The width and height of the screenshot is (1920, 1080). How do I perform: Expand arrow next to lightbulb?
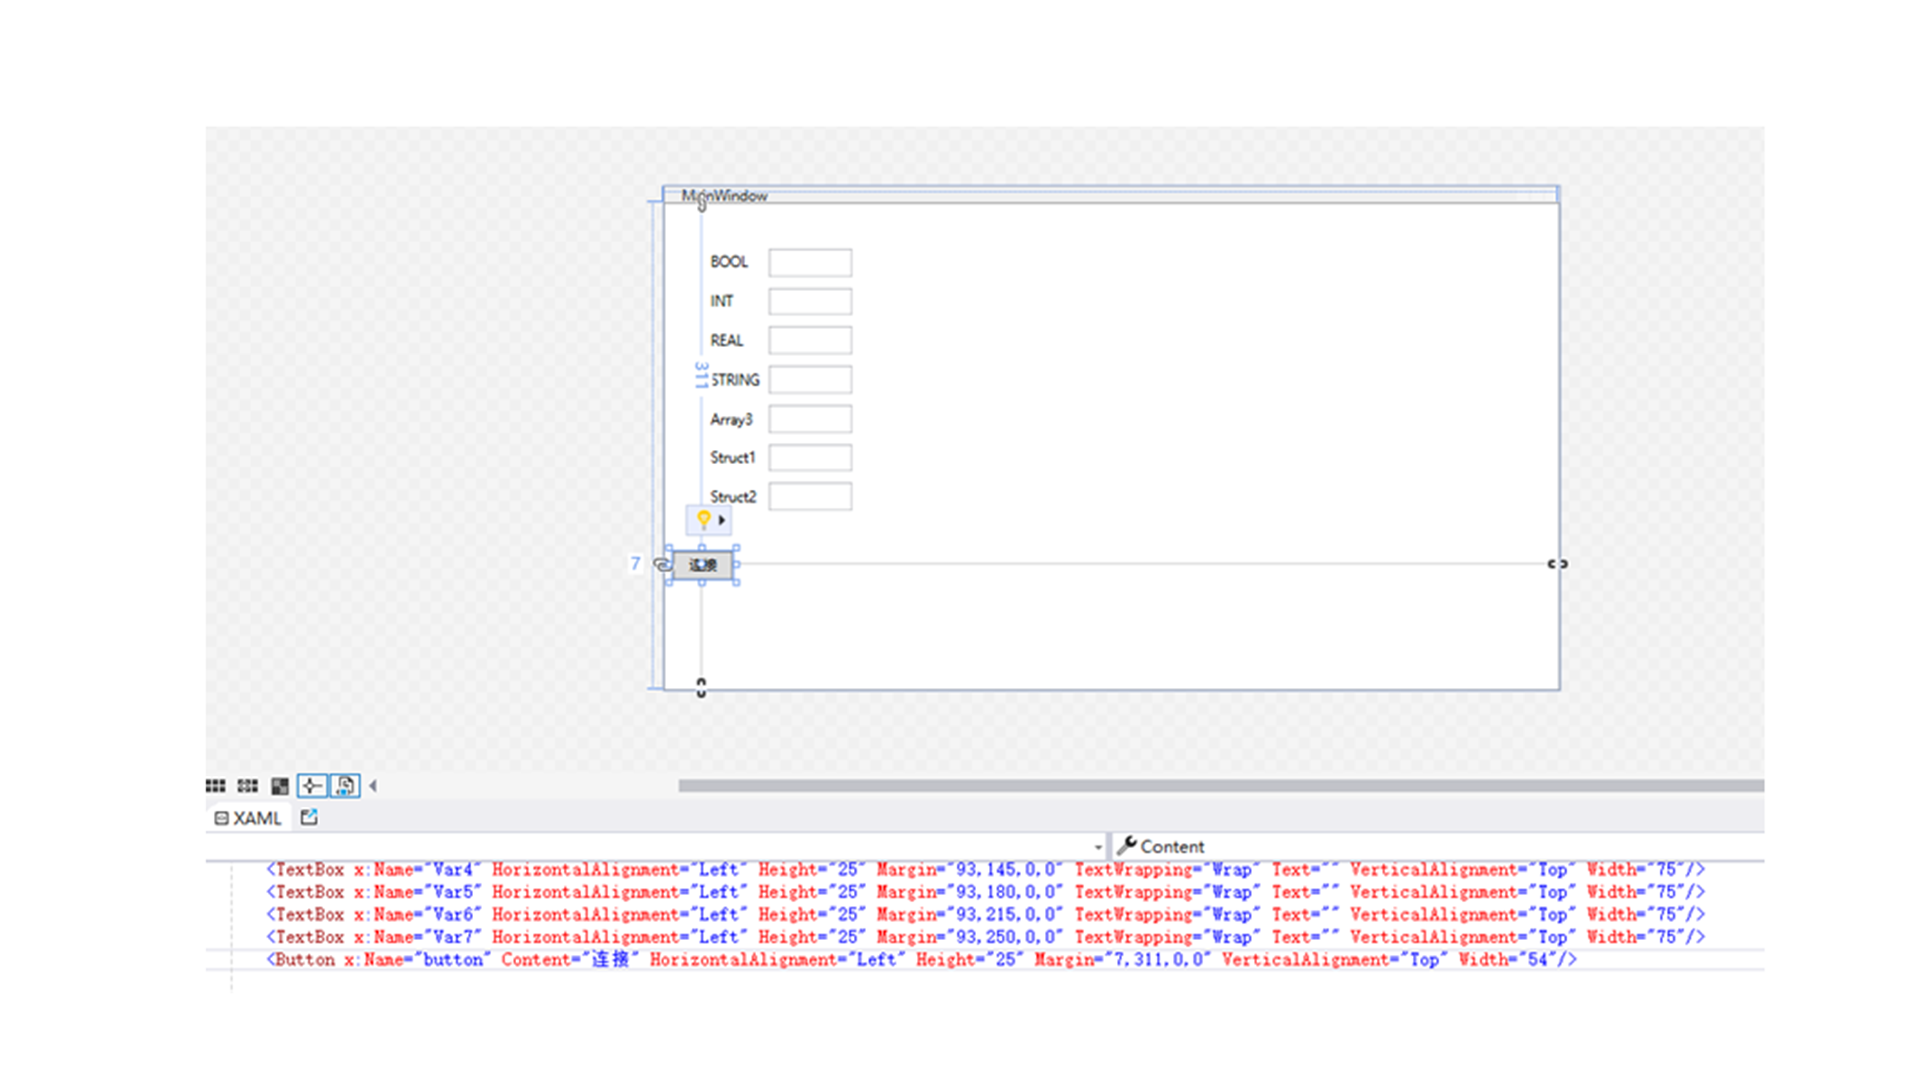[x=721, y=520]
